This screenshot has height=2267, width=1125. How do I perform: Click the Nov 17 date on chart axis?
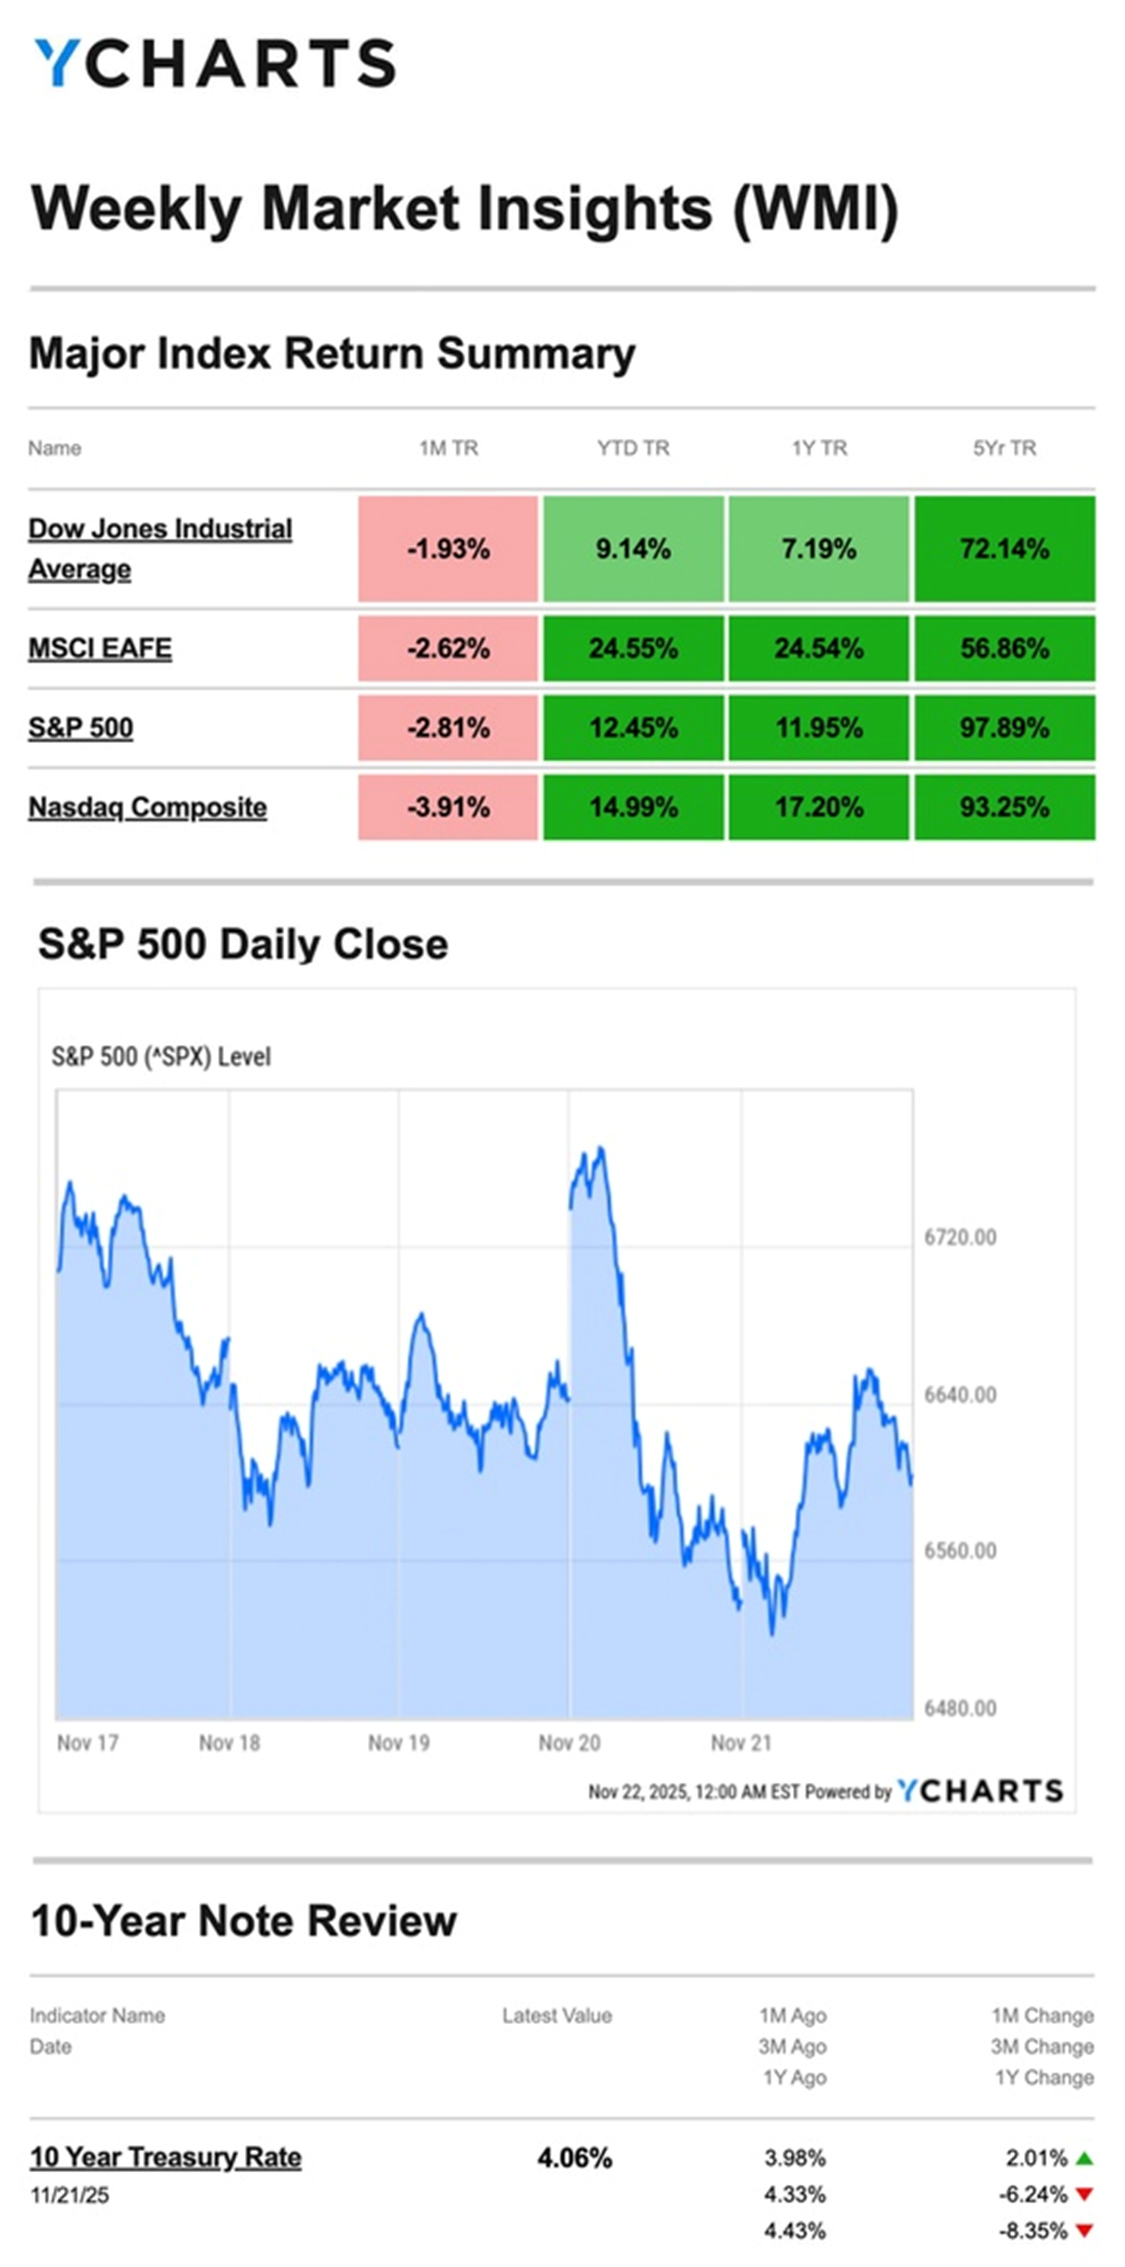pyautogui.click(x=87, y=1743)
